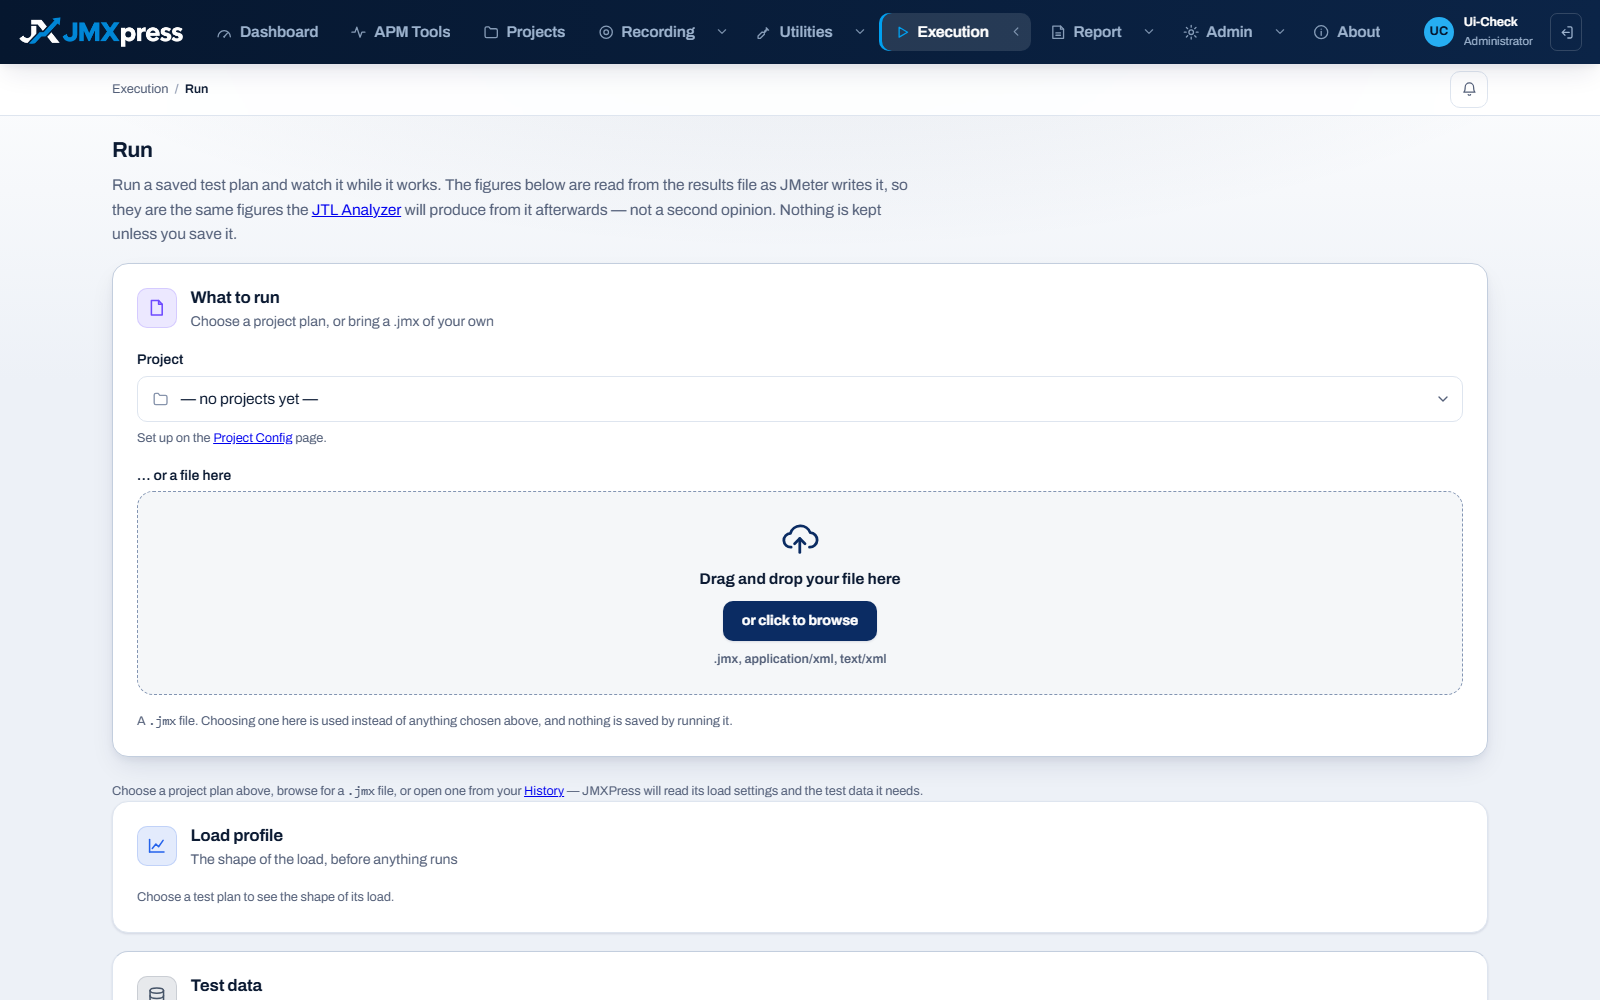Click the logout icon button

1566,32
